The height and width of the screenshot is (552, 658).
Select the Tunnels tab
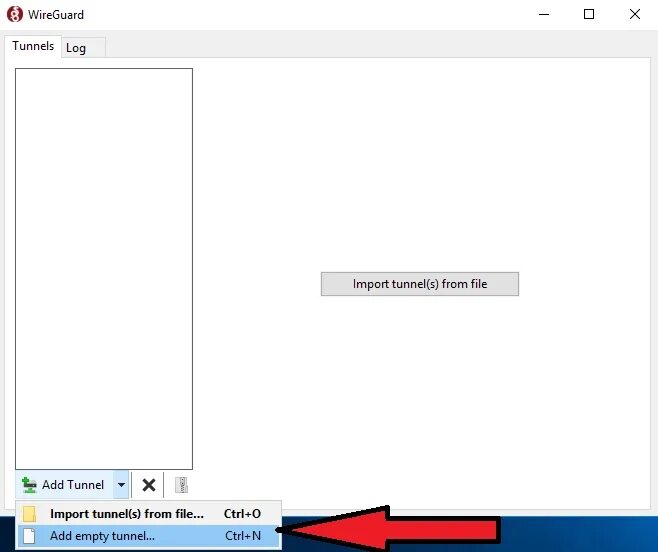(33, 46)
